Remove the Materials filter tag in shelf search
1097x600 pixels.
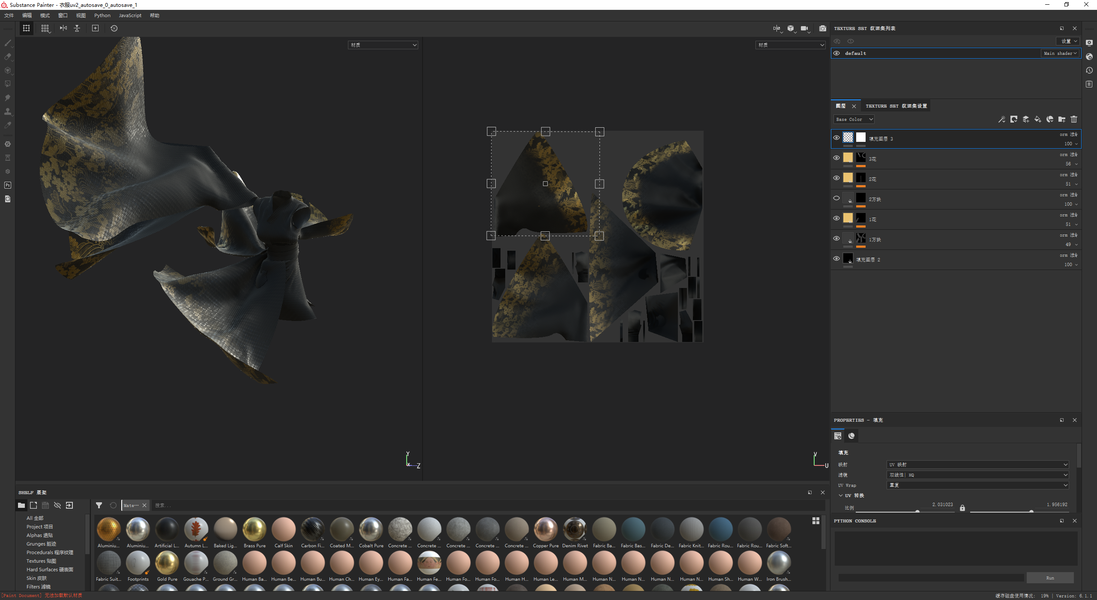coord(145,505)
